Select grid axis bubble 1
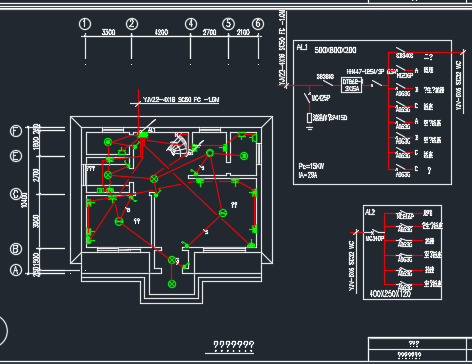The width and height of the screenshot is (472, 364). pos(85,24)
